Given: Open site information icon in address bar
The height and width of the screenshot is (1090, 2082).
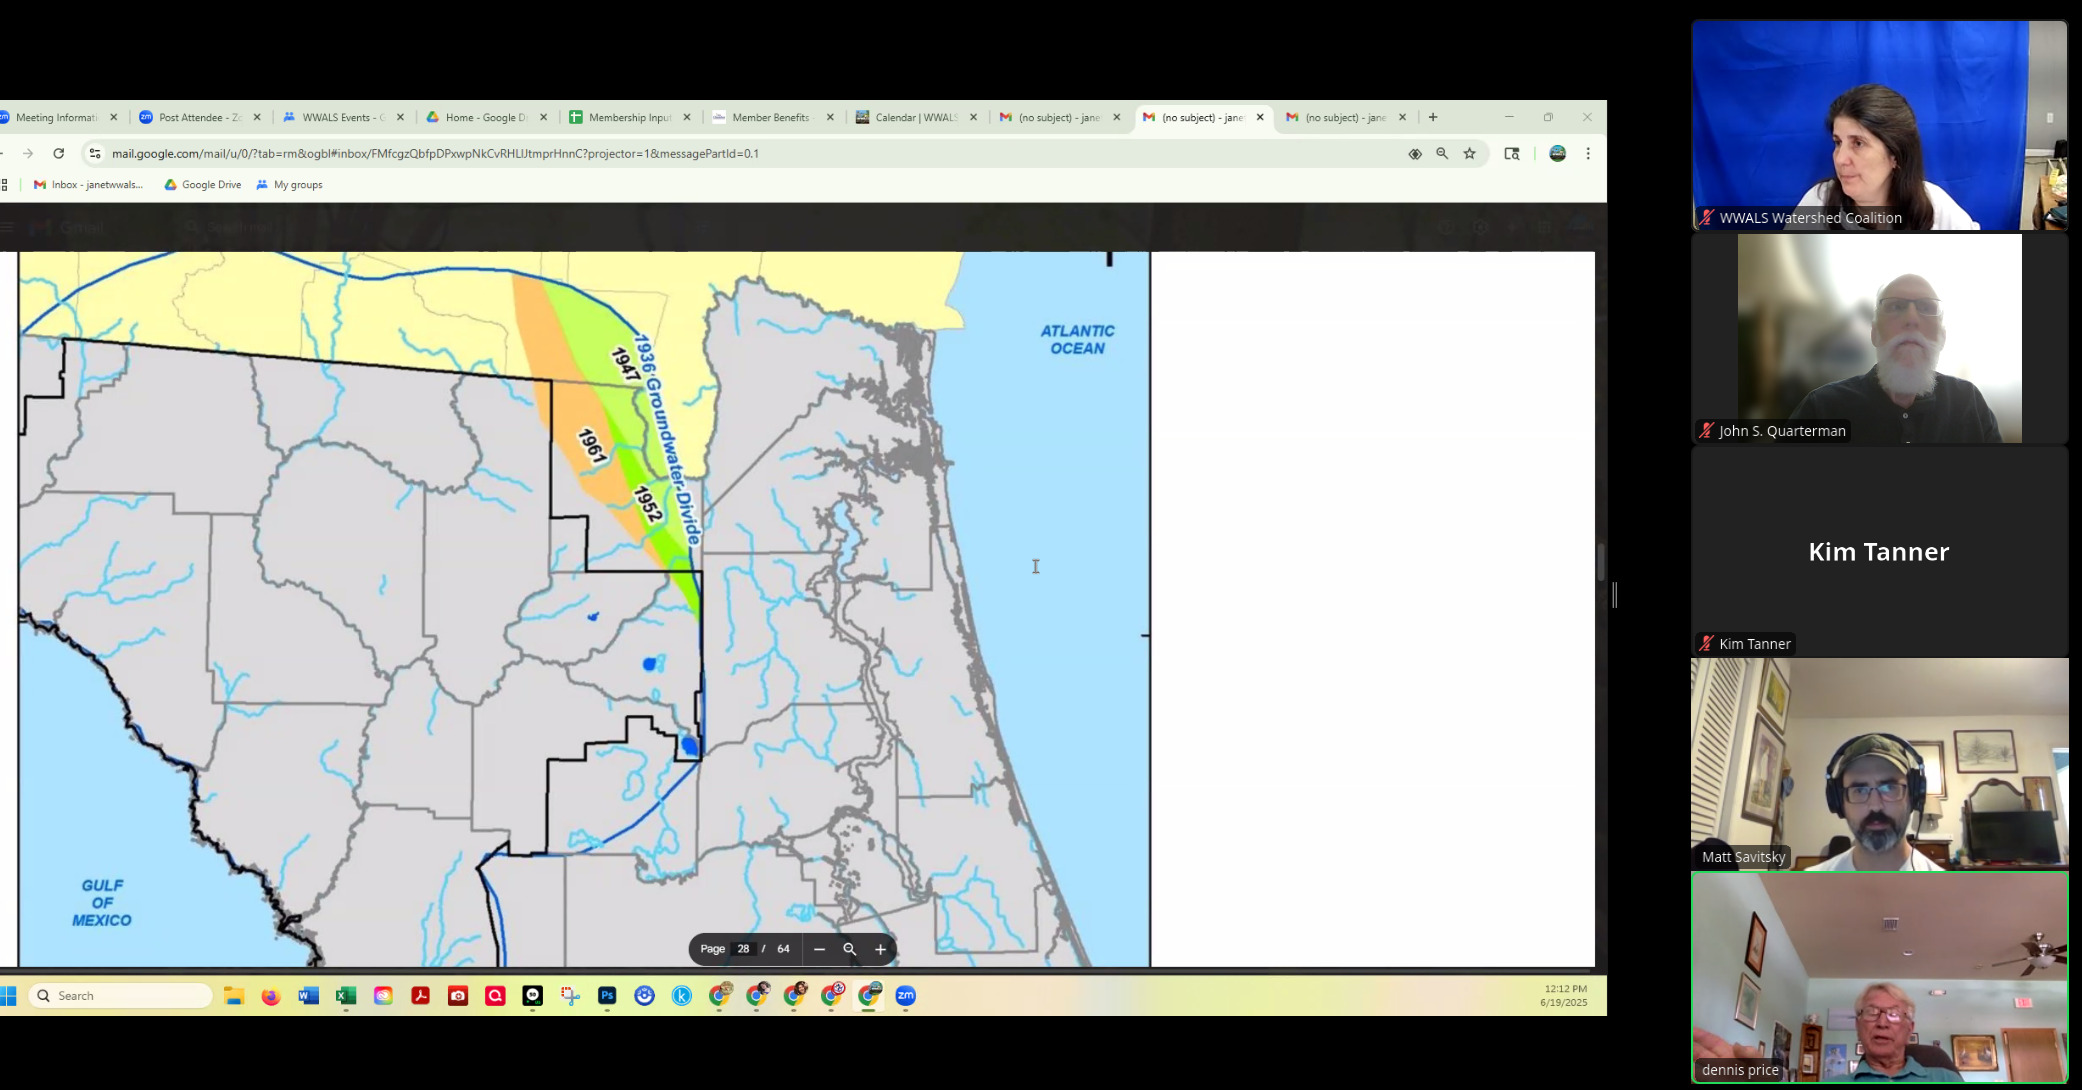Looking at the screenshot, I should pyautogui.click(x=95, y=153).
